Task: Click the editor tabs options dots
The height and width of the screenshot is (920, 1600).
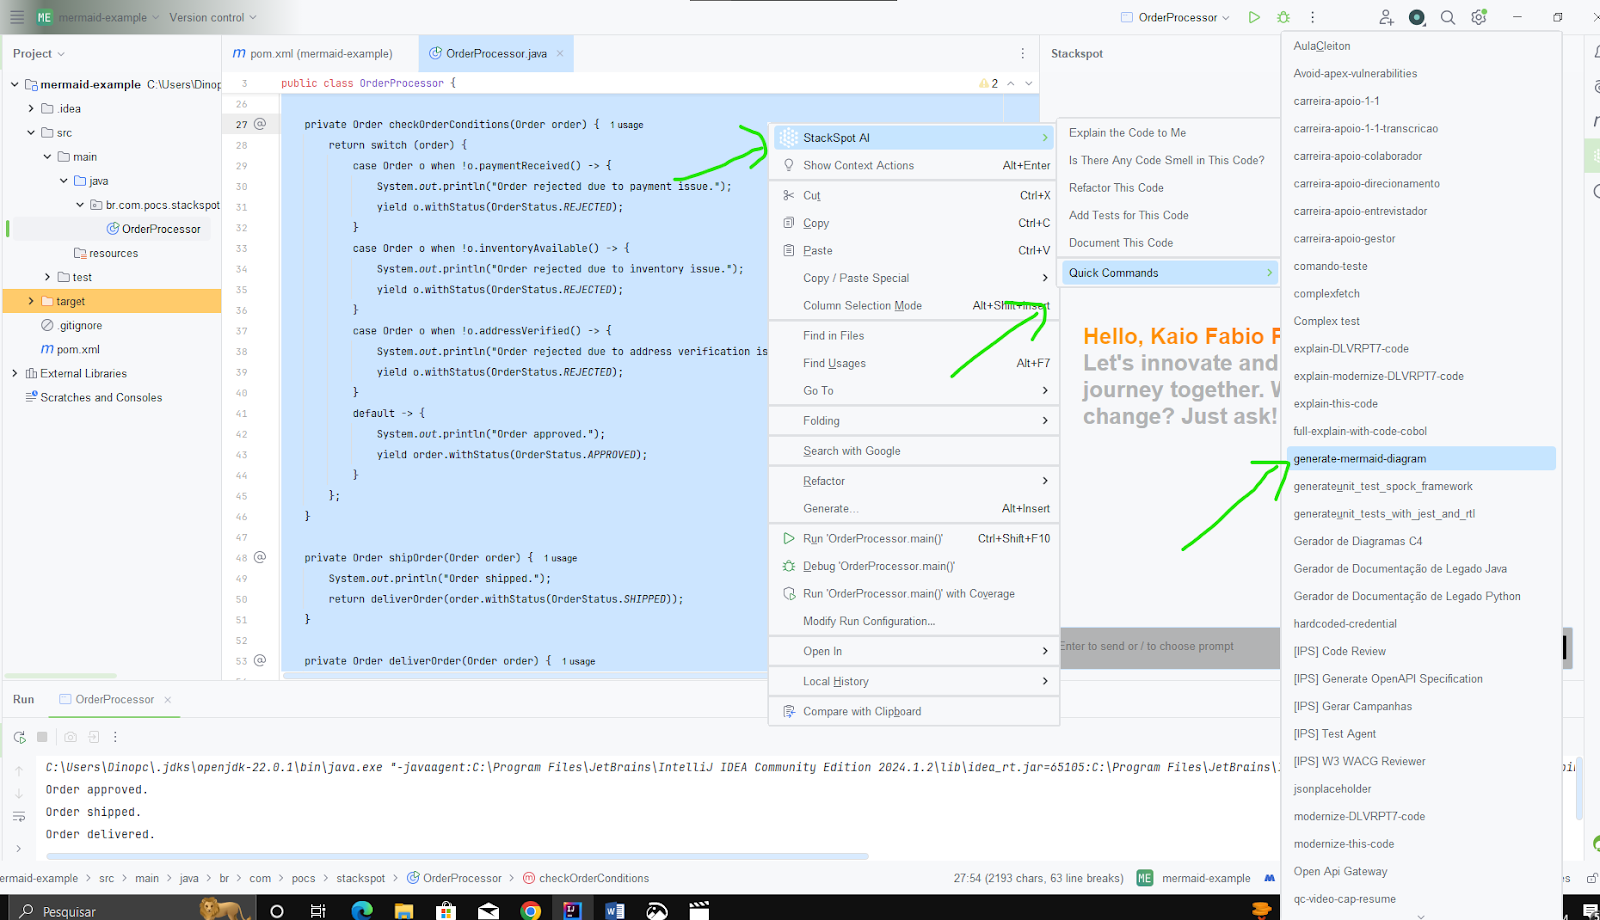Action: coord(1022,54)
